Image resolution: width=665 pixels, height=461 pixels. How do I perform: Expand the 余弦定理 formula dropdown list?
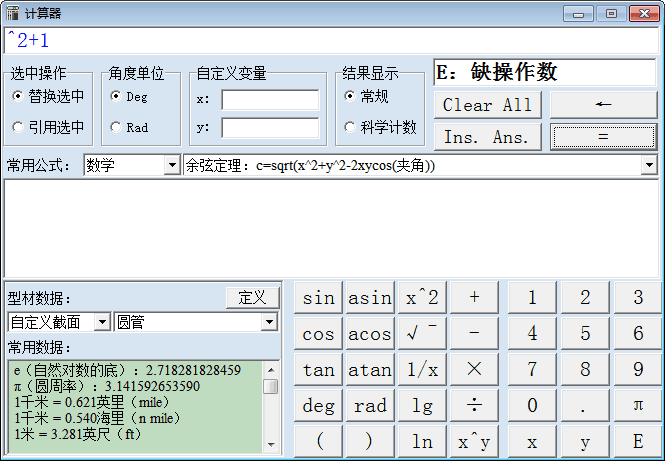pyautogui.click(x=648, y=165)
